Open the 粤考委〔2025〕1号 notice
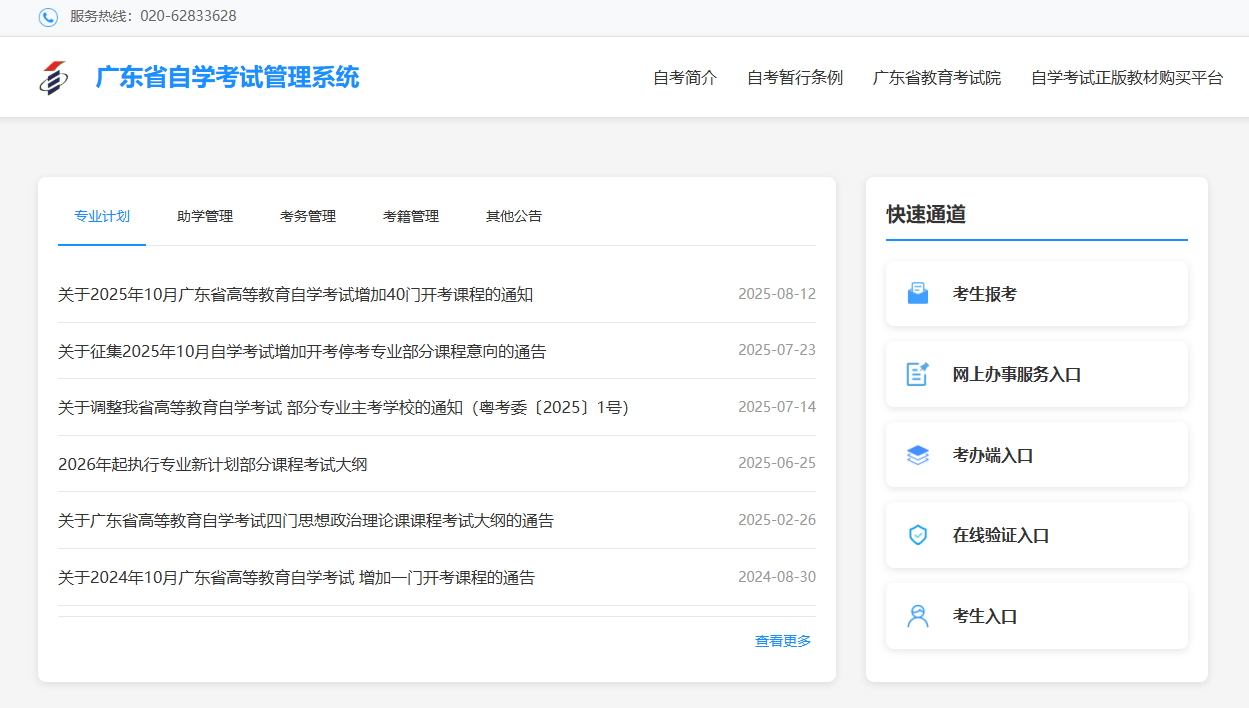This screenshot has width=1249, height=708. [x=343, y=408]
